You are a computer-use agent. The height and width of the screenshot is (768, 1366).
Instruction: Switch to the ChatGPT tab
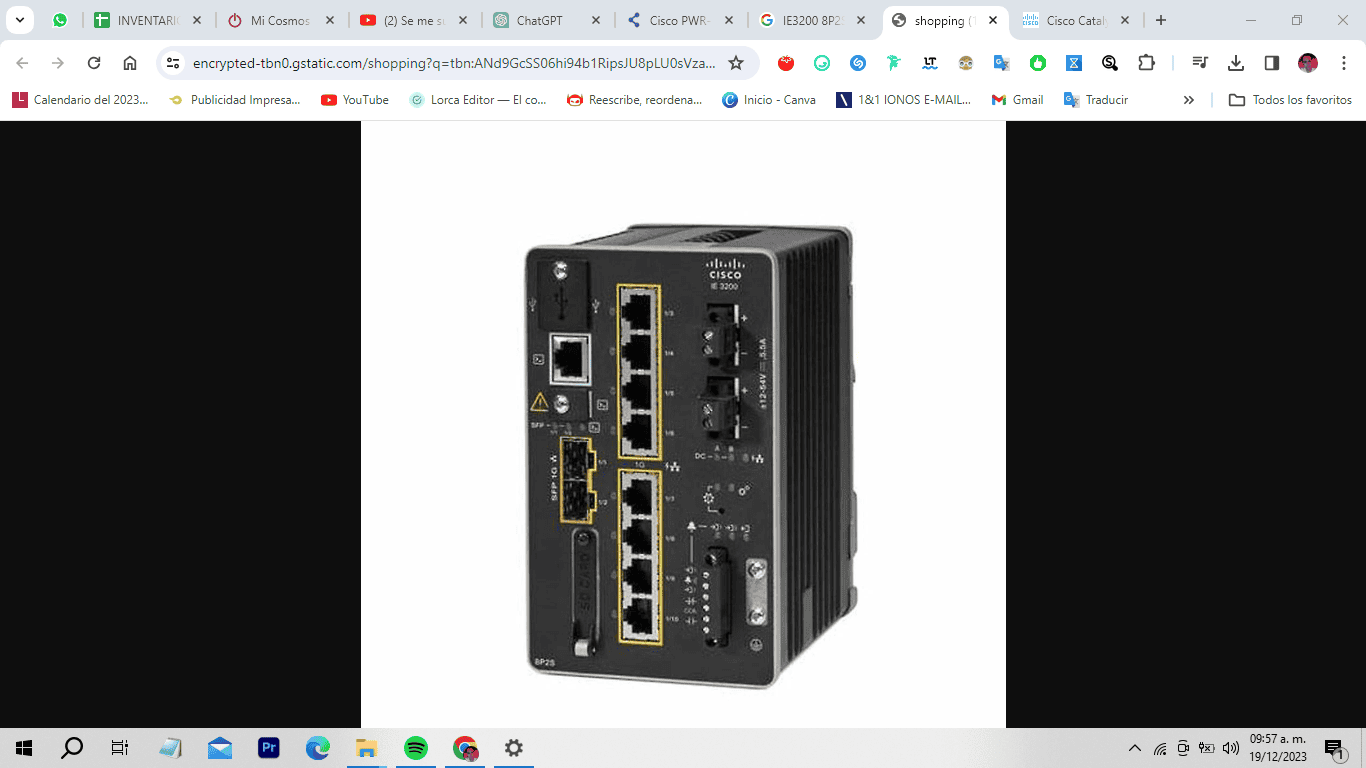coord(547,20)
